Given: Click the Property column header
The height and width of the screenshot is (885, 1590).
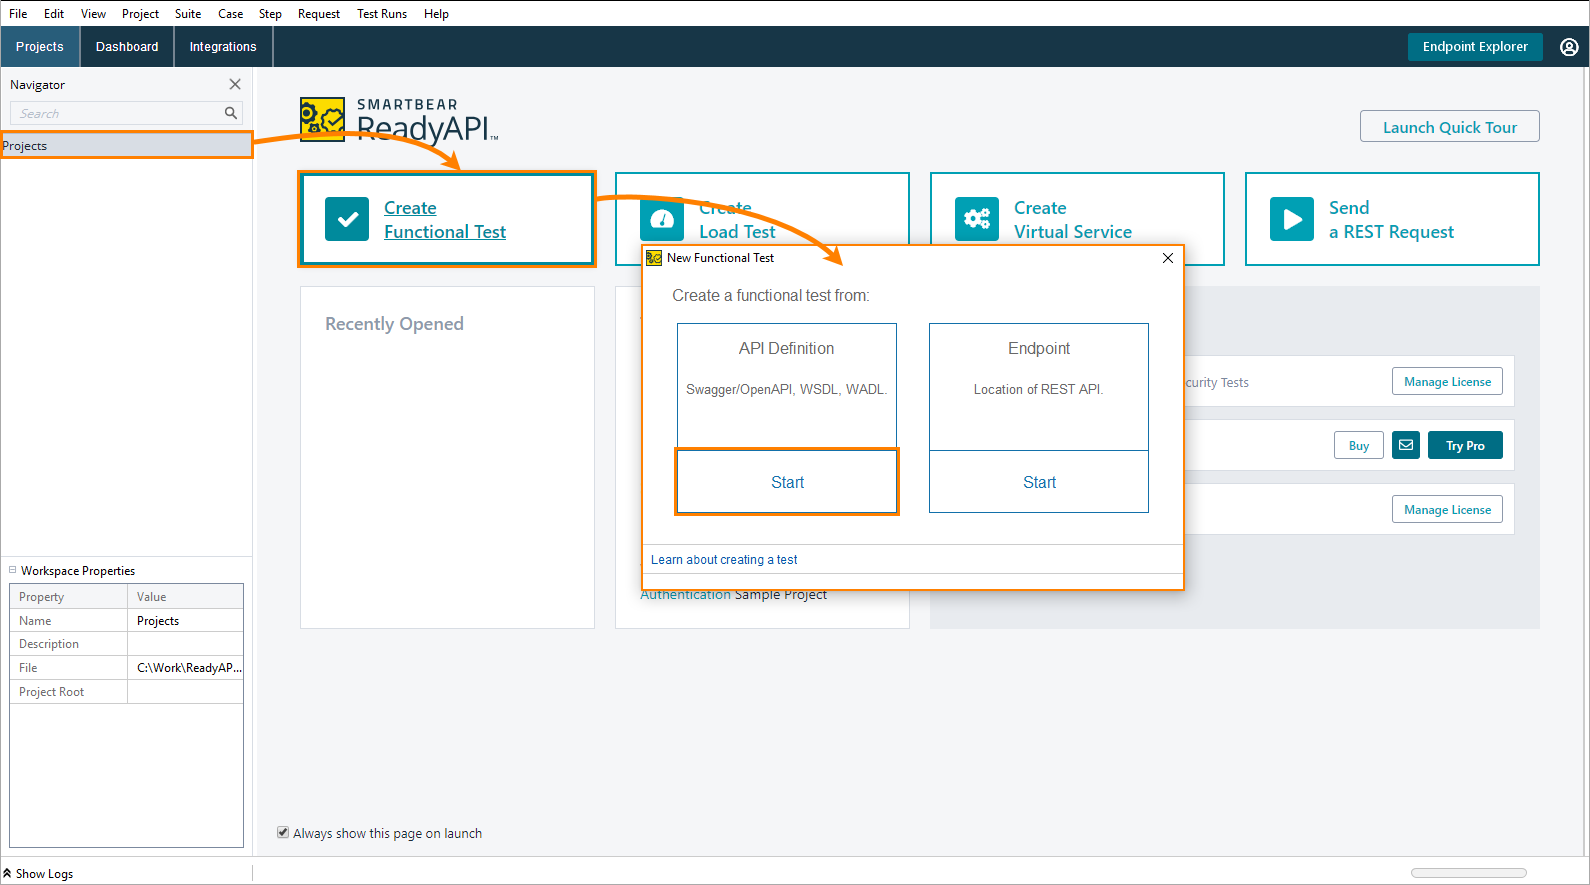Looking at the screenshot, I should click(x=68, y=597).
